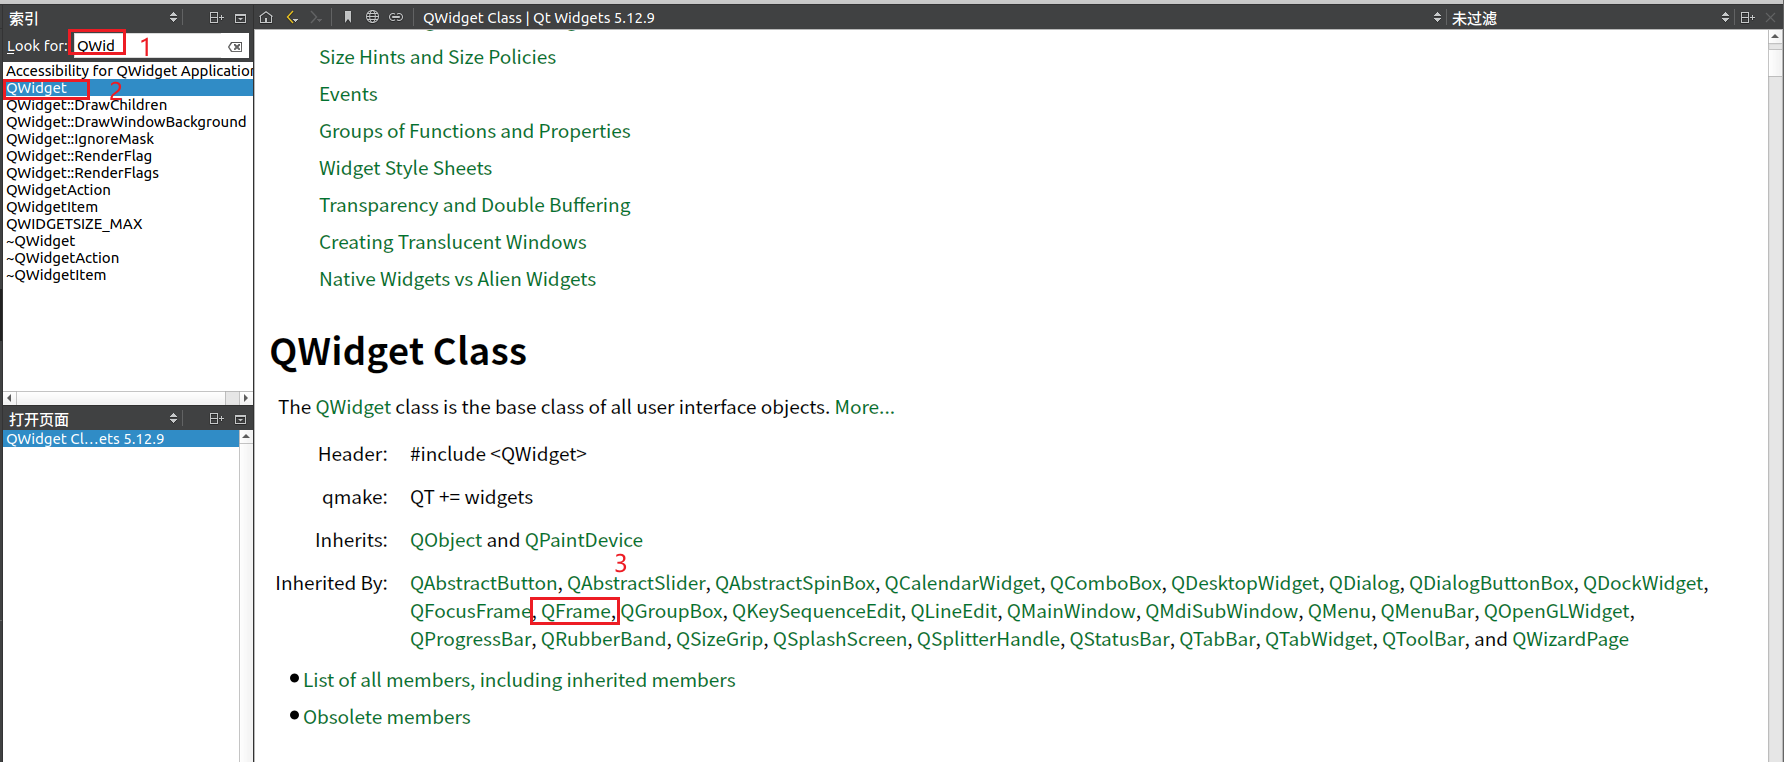1784x762 pixels.
Task: Open the Events section link
Action: [348, 94]
